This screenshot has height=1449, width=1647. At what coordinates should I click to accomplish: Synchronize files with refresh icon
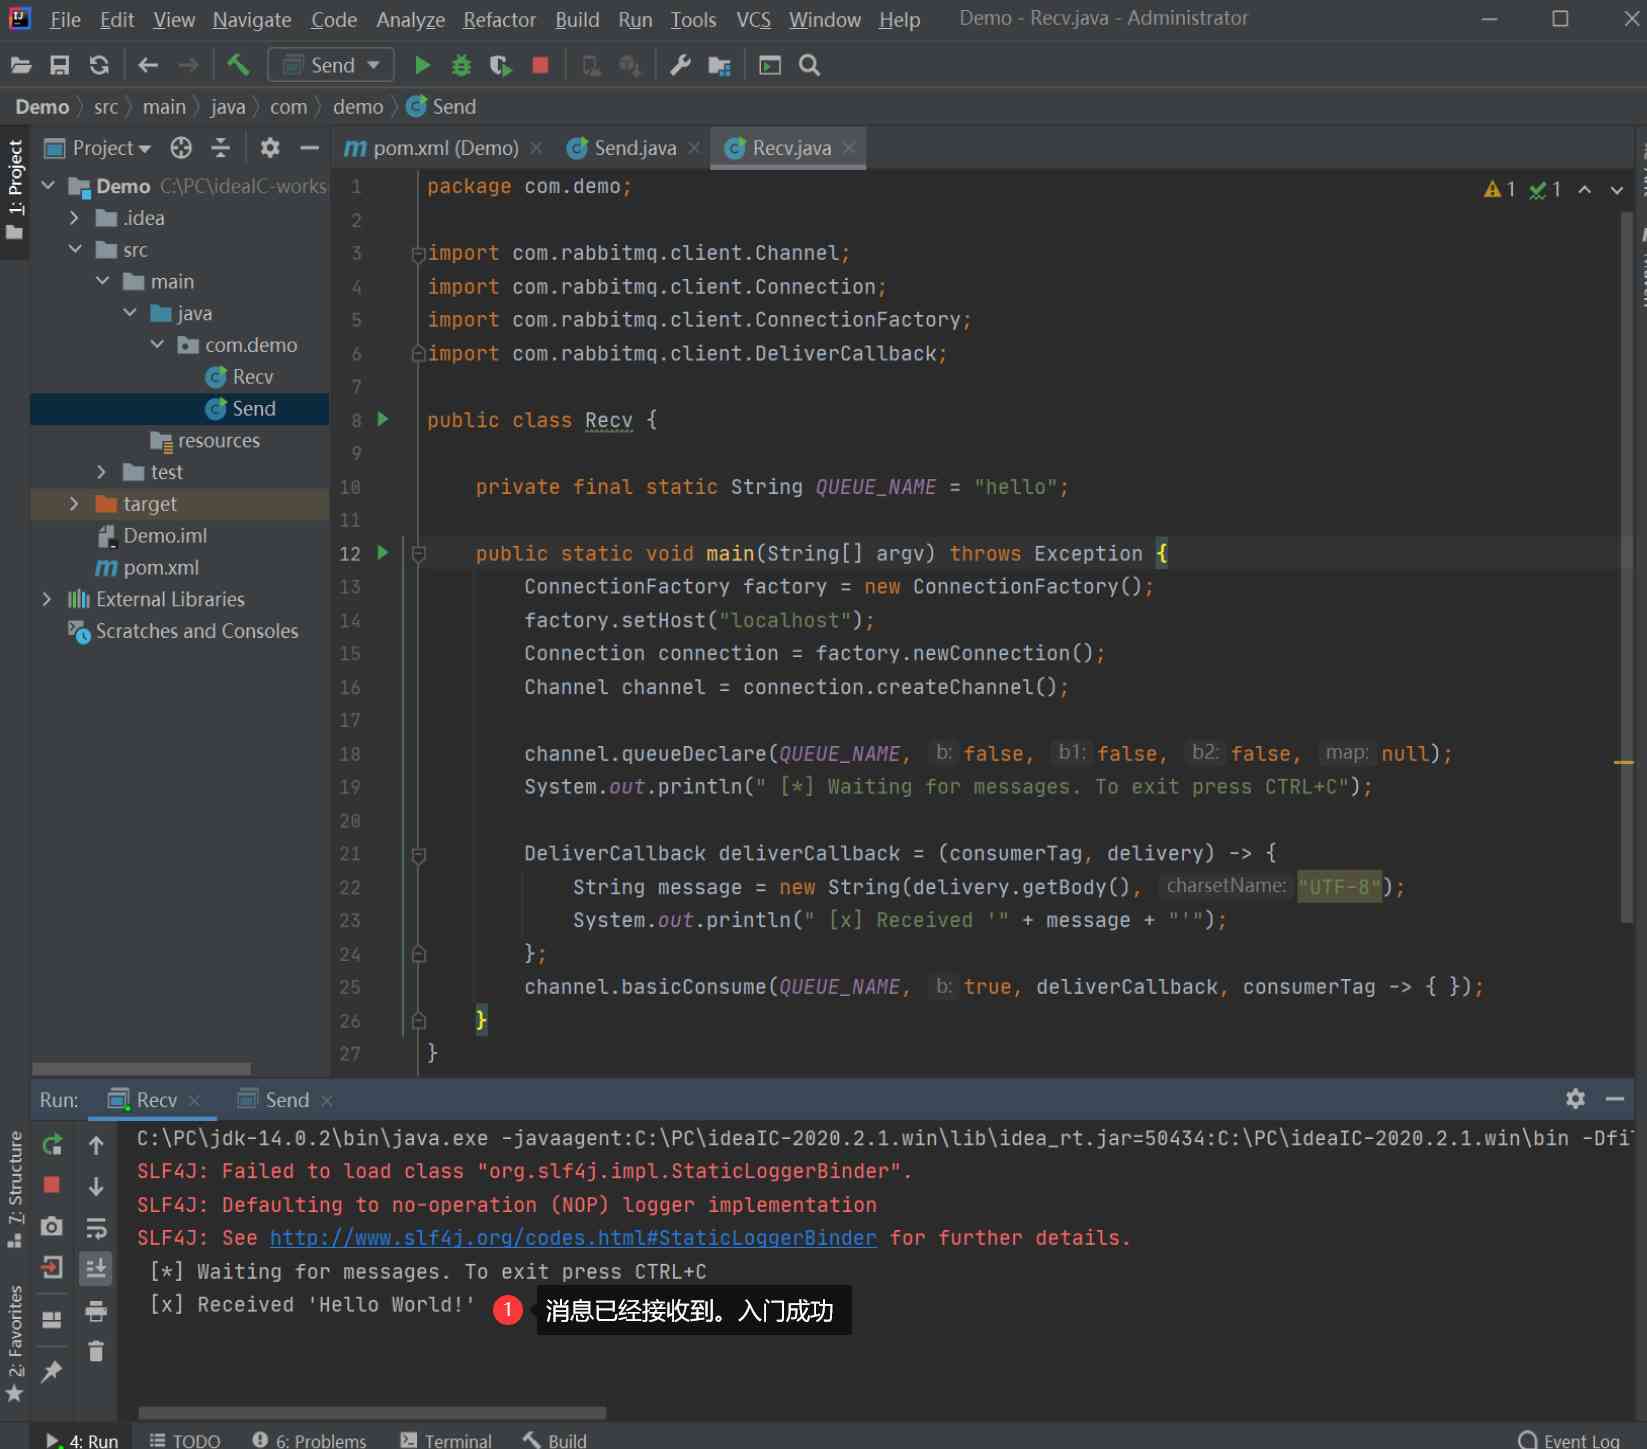(99, 66)
